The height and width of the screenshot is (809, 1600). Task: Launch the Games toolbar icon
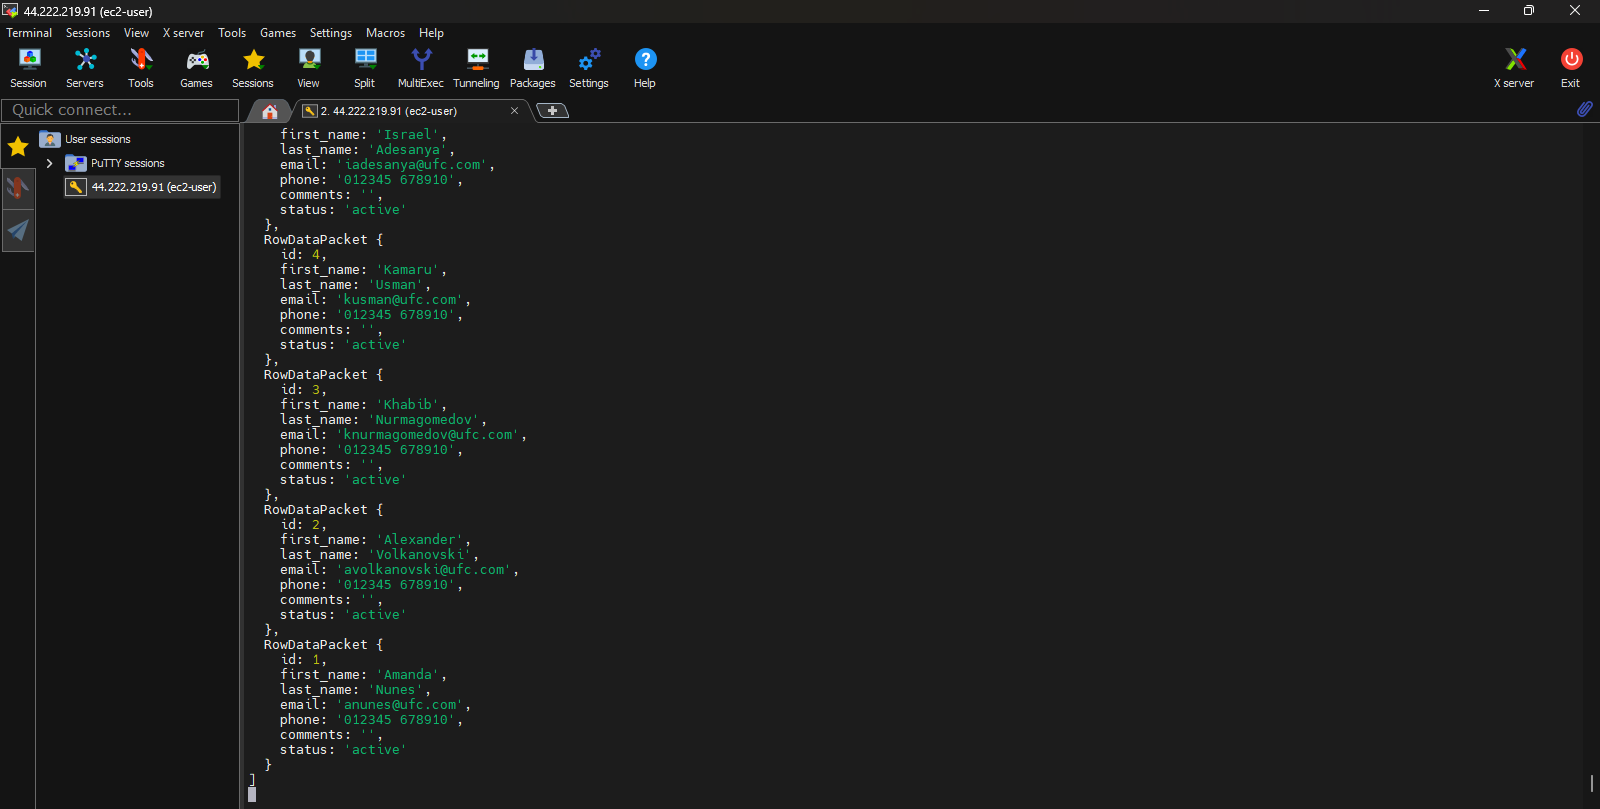tap(197, 68)
